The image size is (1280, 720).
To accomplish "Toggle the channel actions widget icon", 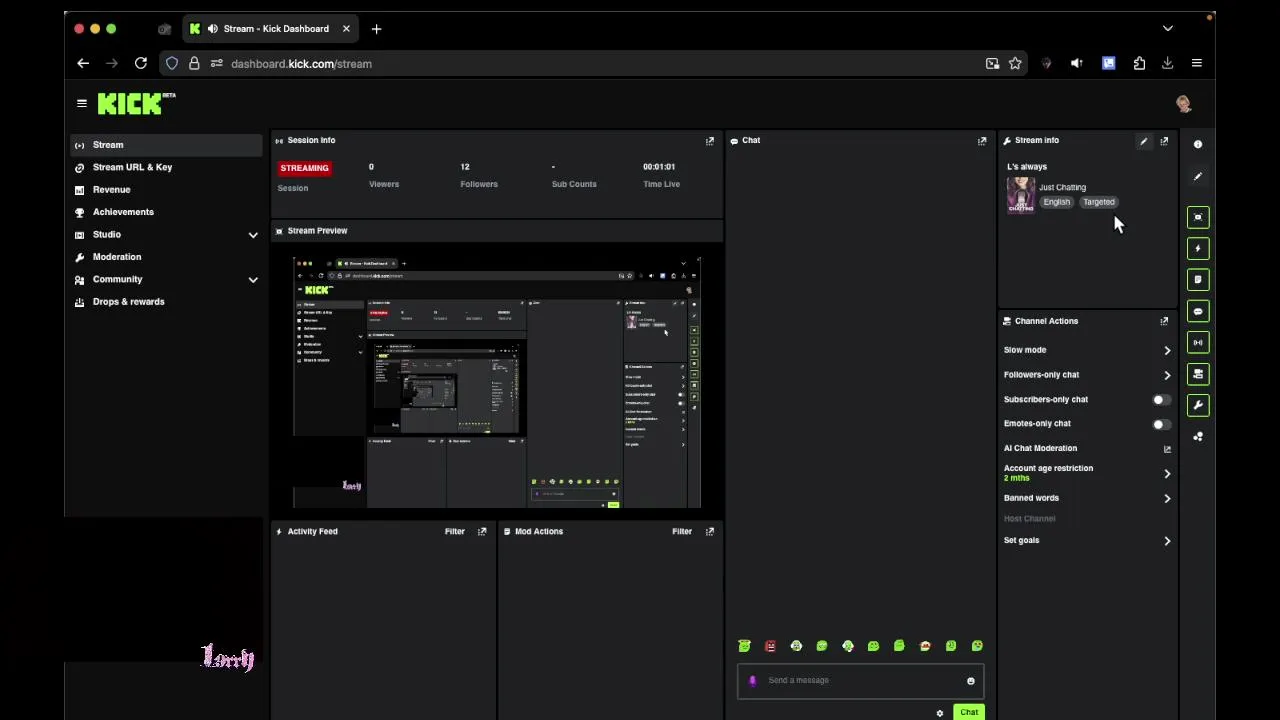I will (x=1198, y=374).
